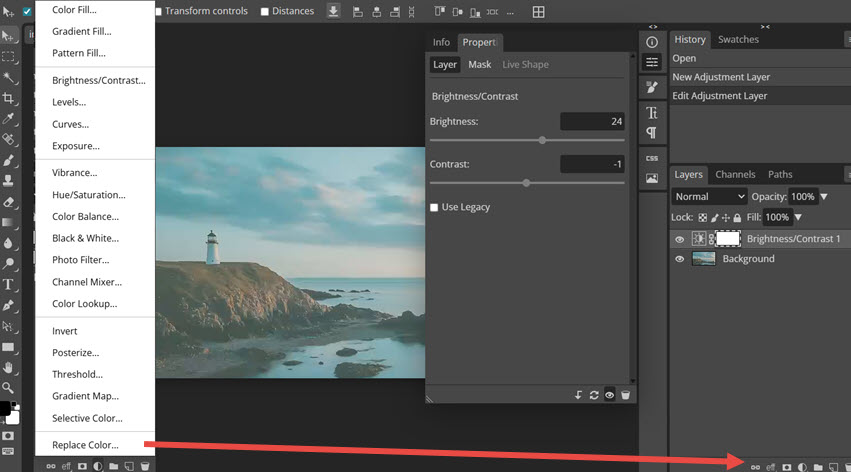Open the Info panel from the icon strip

pyautogui.click(x=652, y=42)
